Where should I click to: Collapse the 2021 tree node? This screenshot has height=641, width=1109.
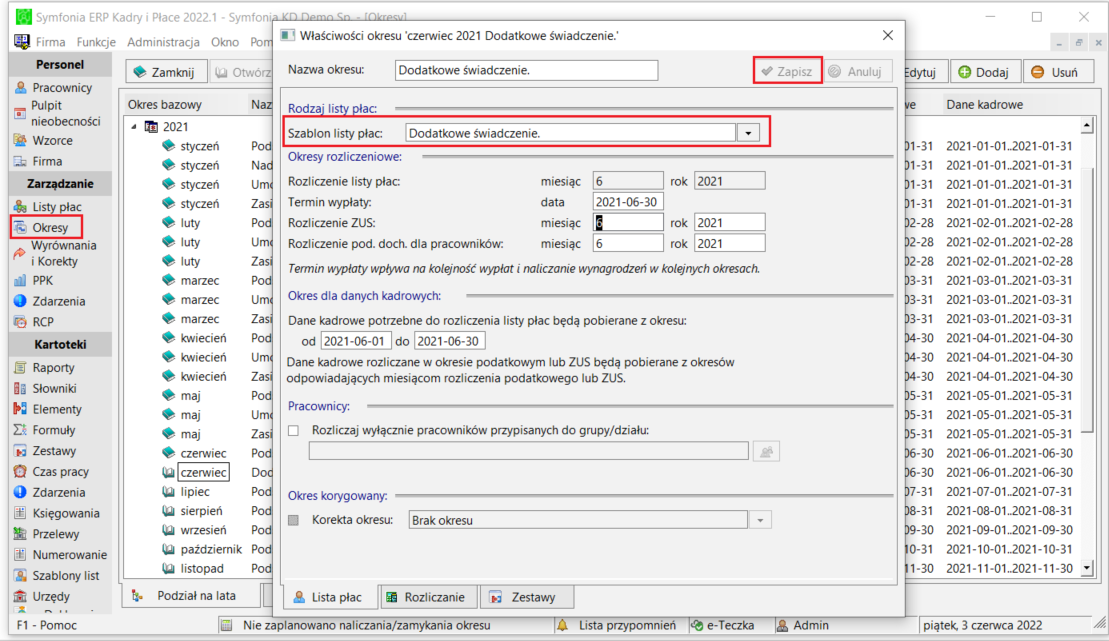point(134,127)
